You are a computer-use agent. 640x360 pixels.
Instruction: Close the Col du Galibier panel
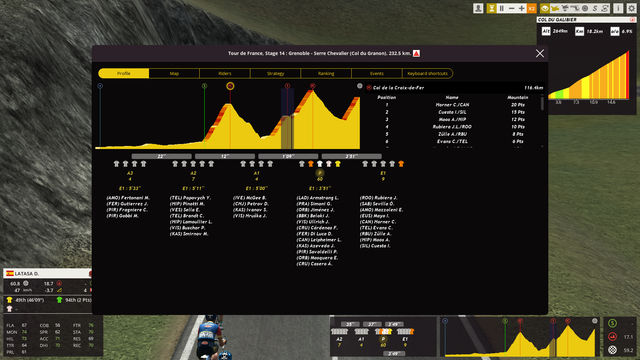(633, 20)
